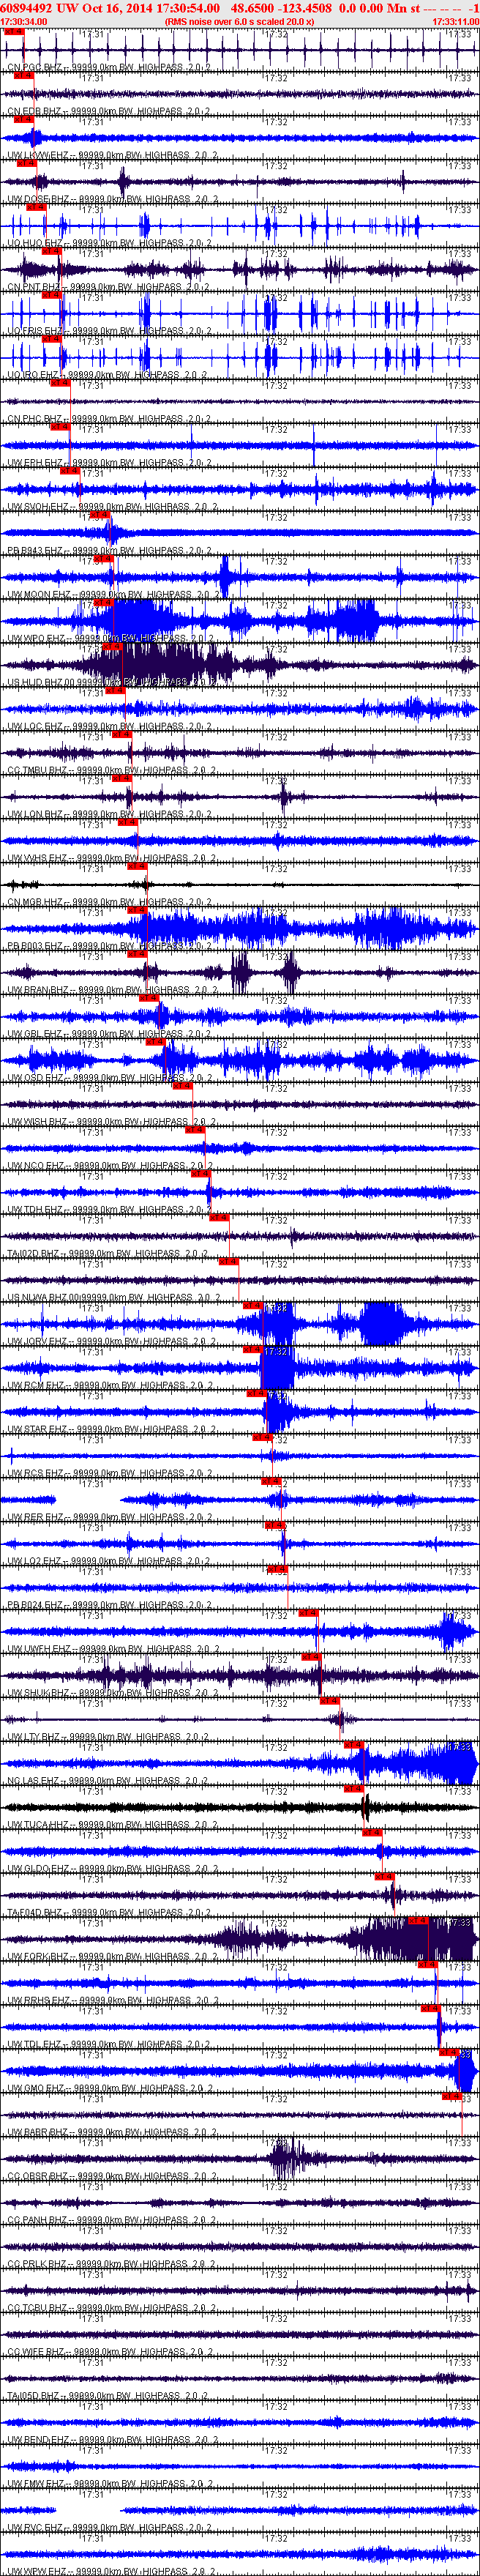Select the UW RVC EHZ trace label
480x2576 pixels.
point(110,2528)
